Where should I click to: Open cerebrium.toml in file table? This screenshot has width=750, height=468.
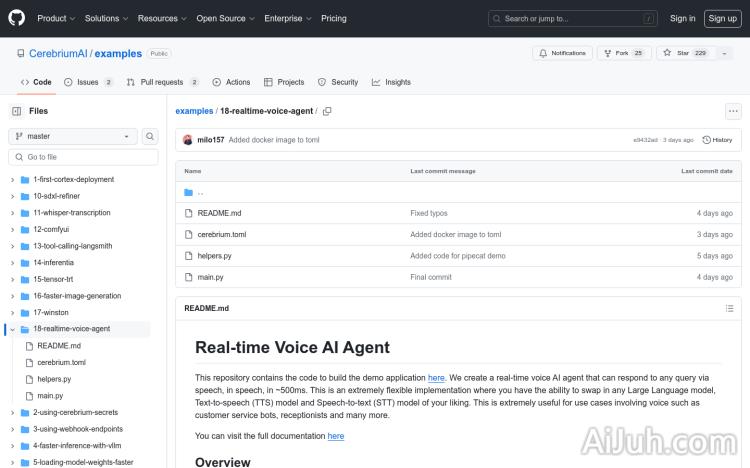[221, 234]
